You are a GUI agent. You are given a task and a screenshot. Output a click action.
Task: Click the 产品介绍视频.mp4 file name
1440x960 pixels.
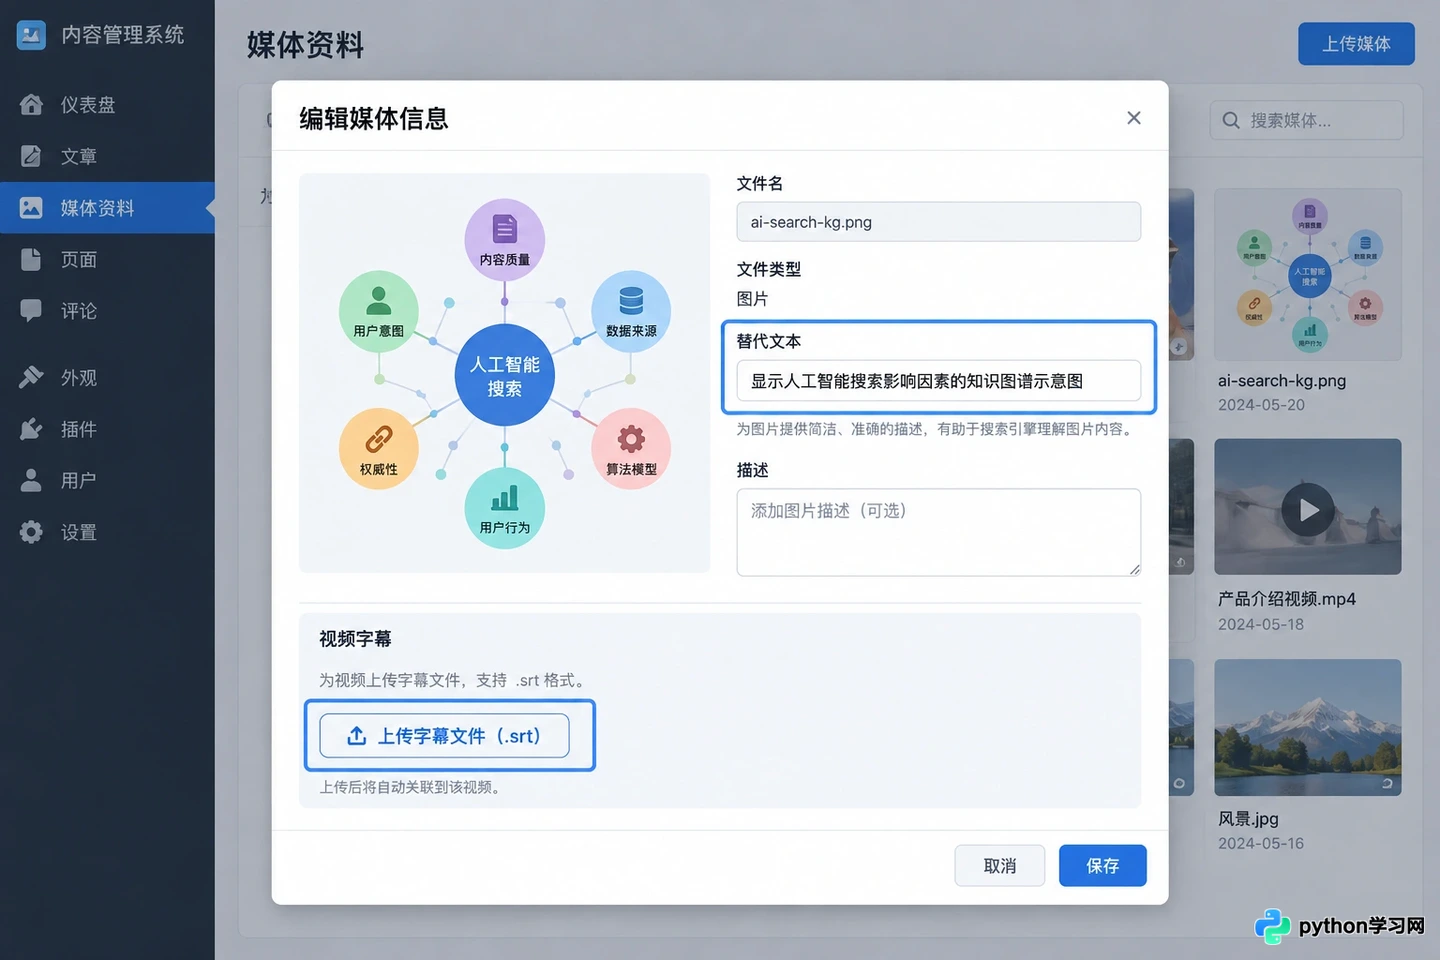(x=1287, y=599)
